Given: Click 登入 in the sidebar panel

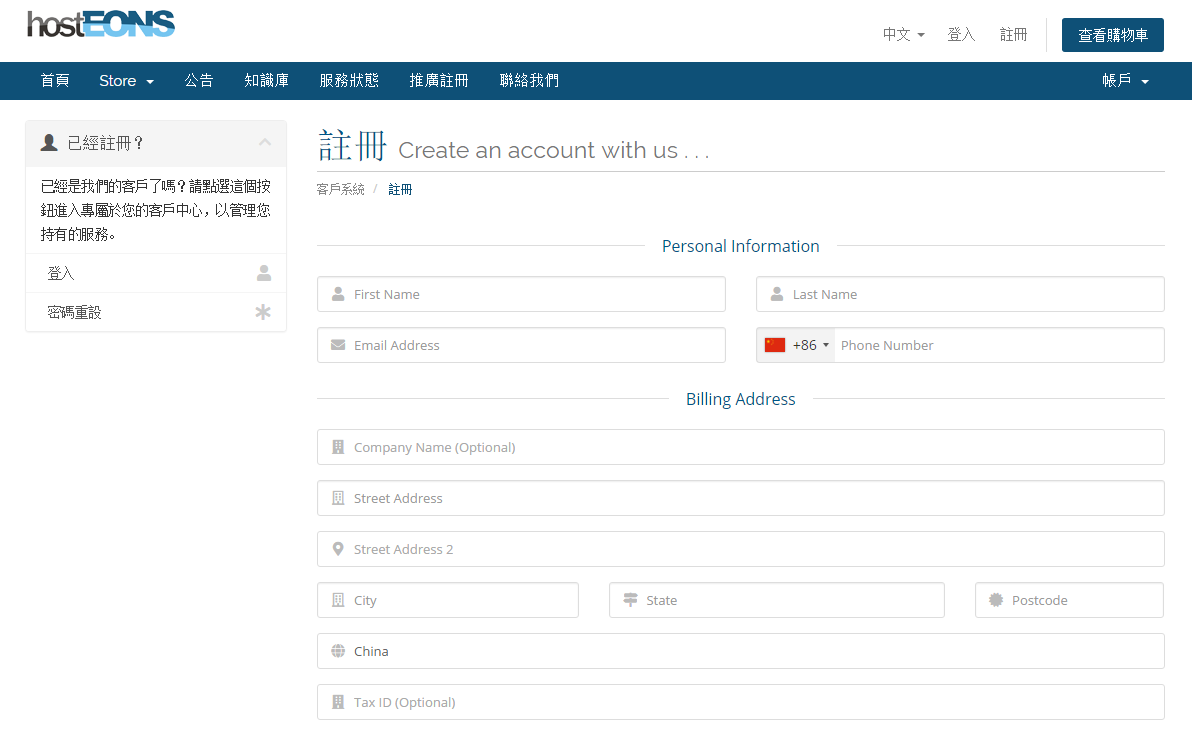Looking at the screenshot, I should coord(156,273).
